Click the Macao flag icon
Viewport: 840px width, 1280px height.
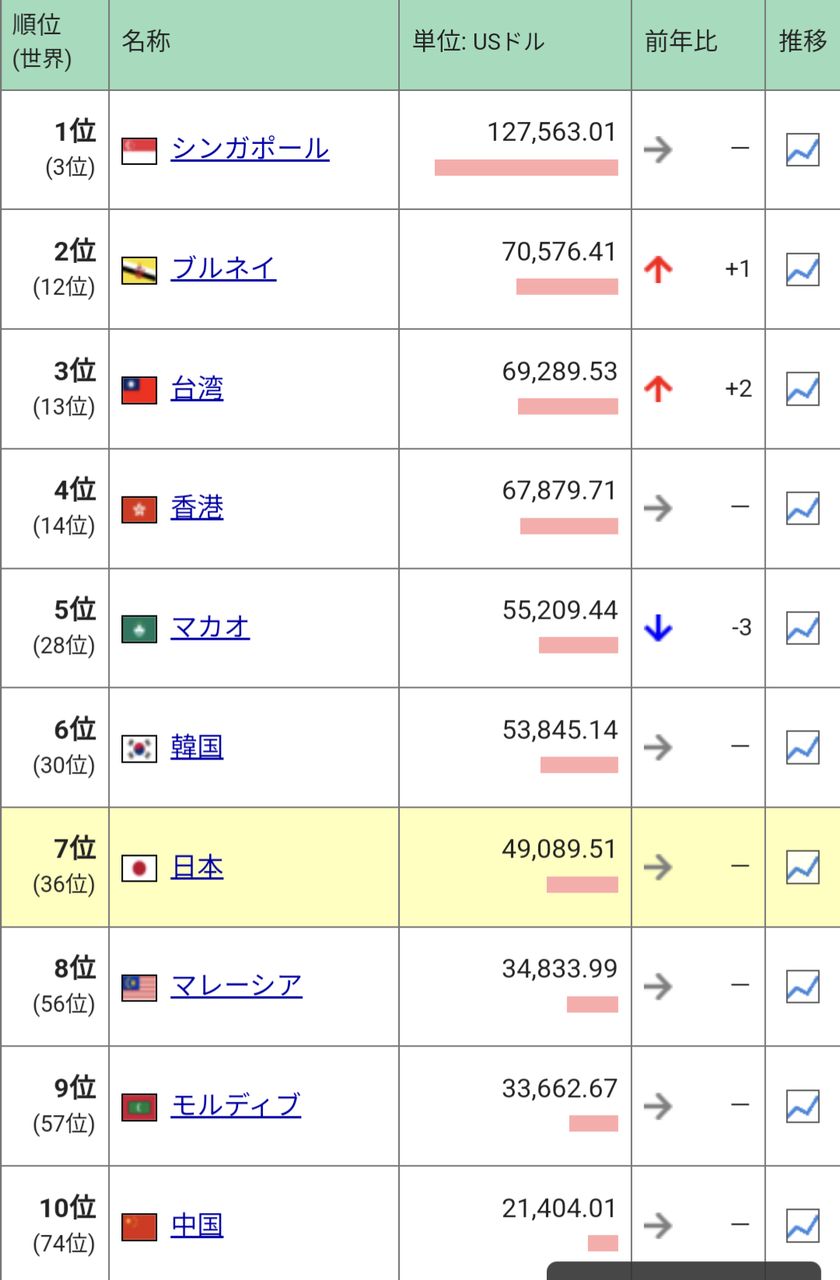point(139,629)
